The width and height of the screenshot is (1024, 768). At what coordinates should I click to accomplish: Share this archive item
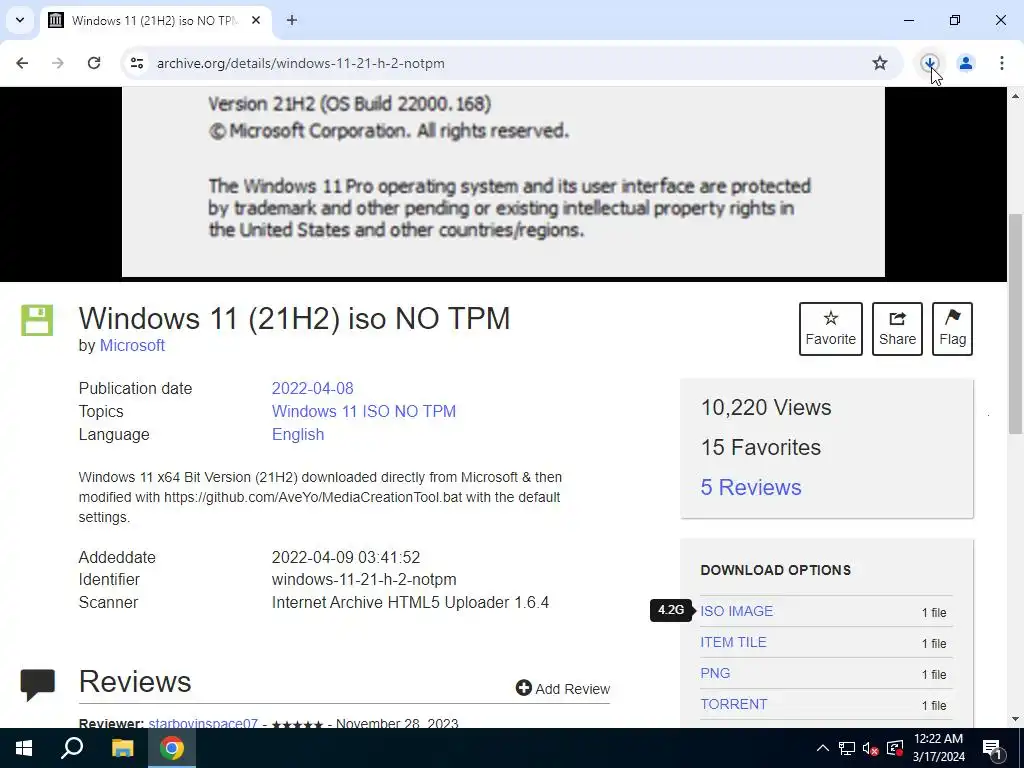[897, 328]
